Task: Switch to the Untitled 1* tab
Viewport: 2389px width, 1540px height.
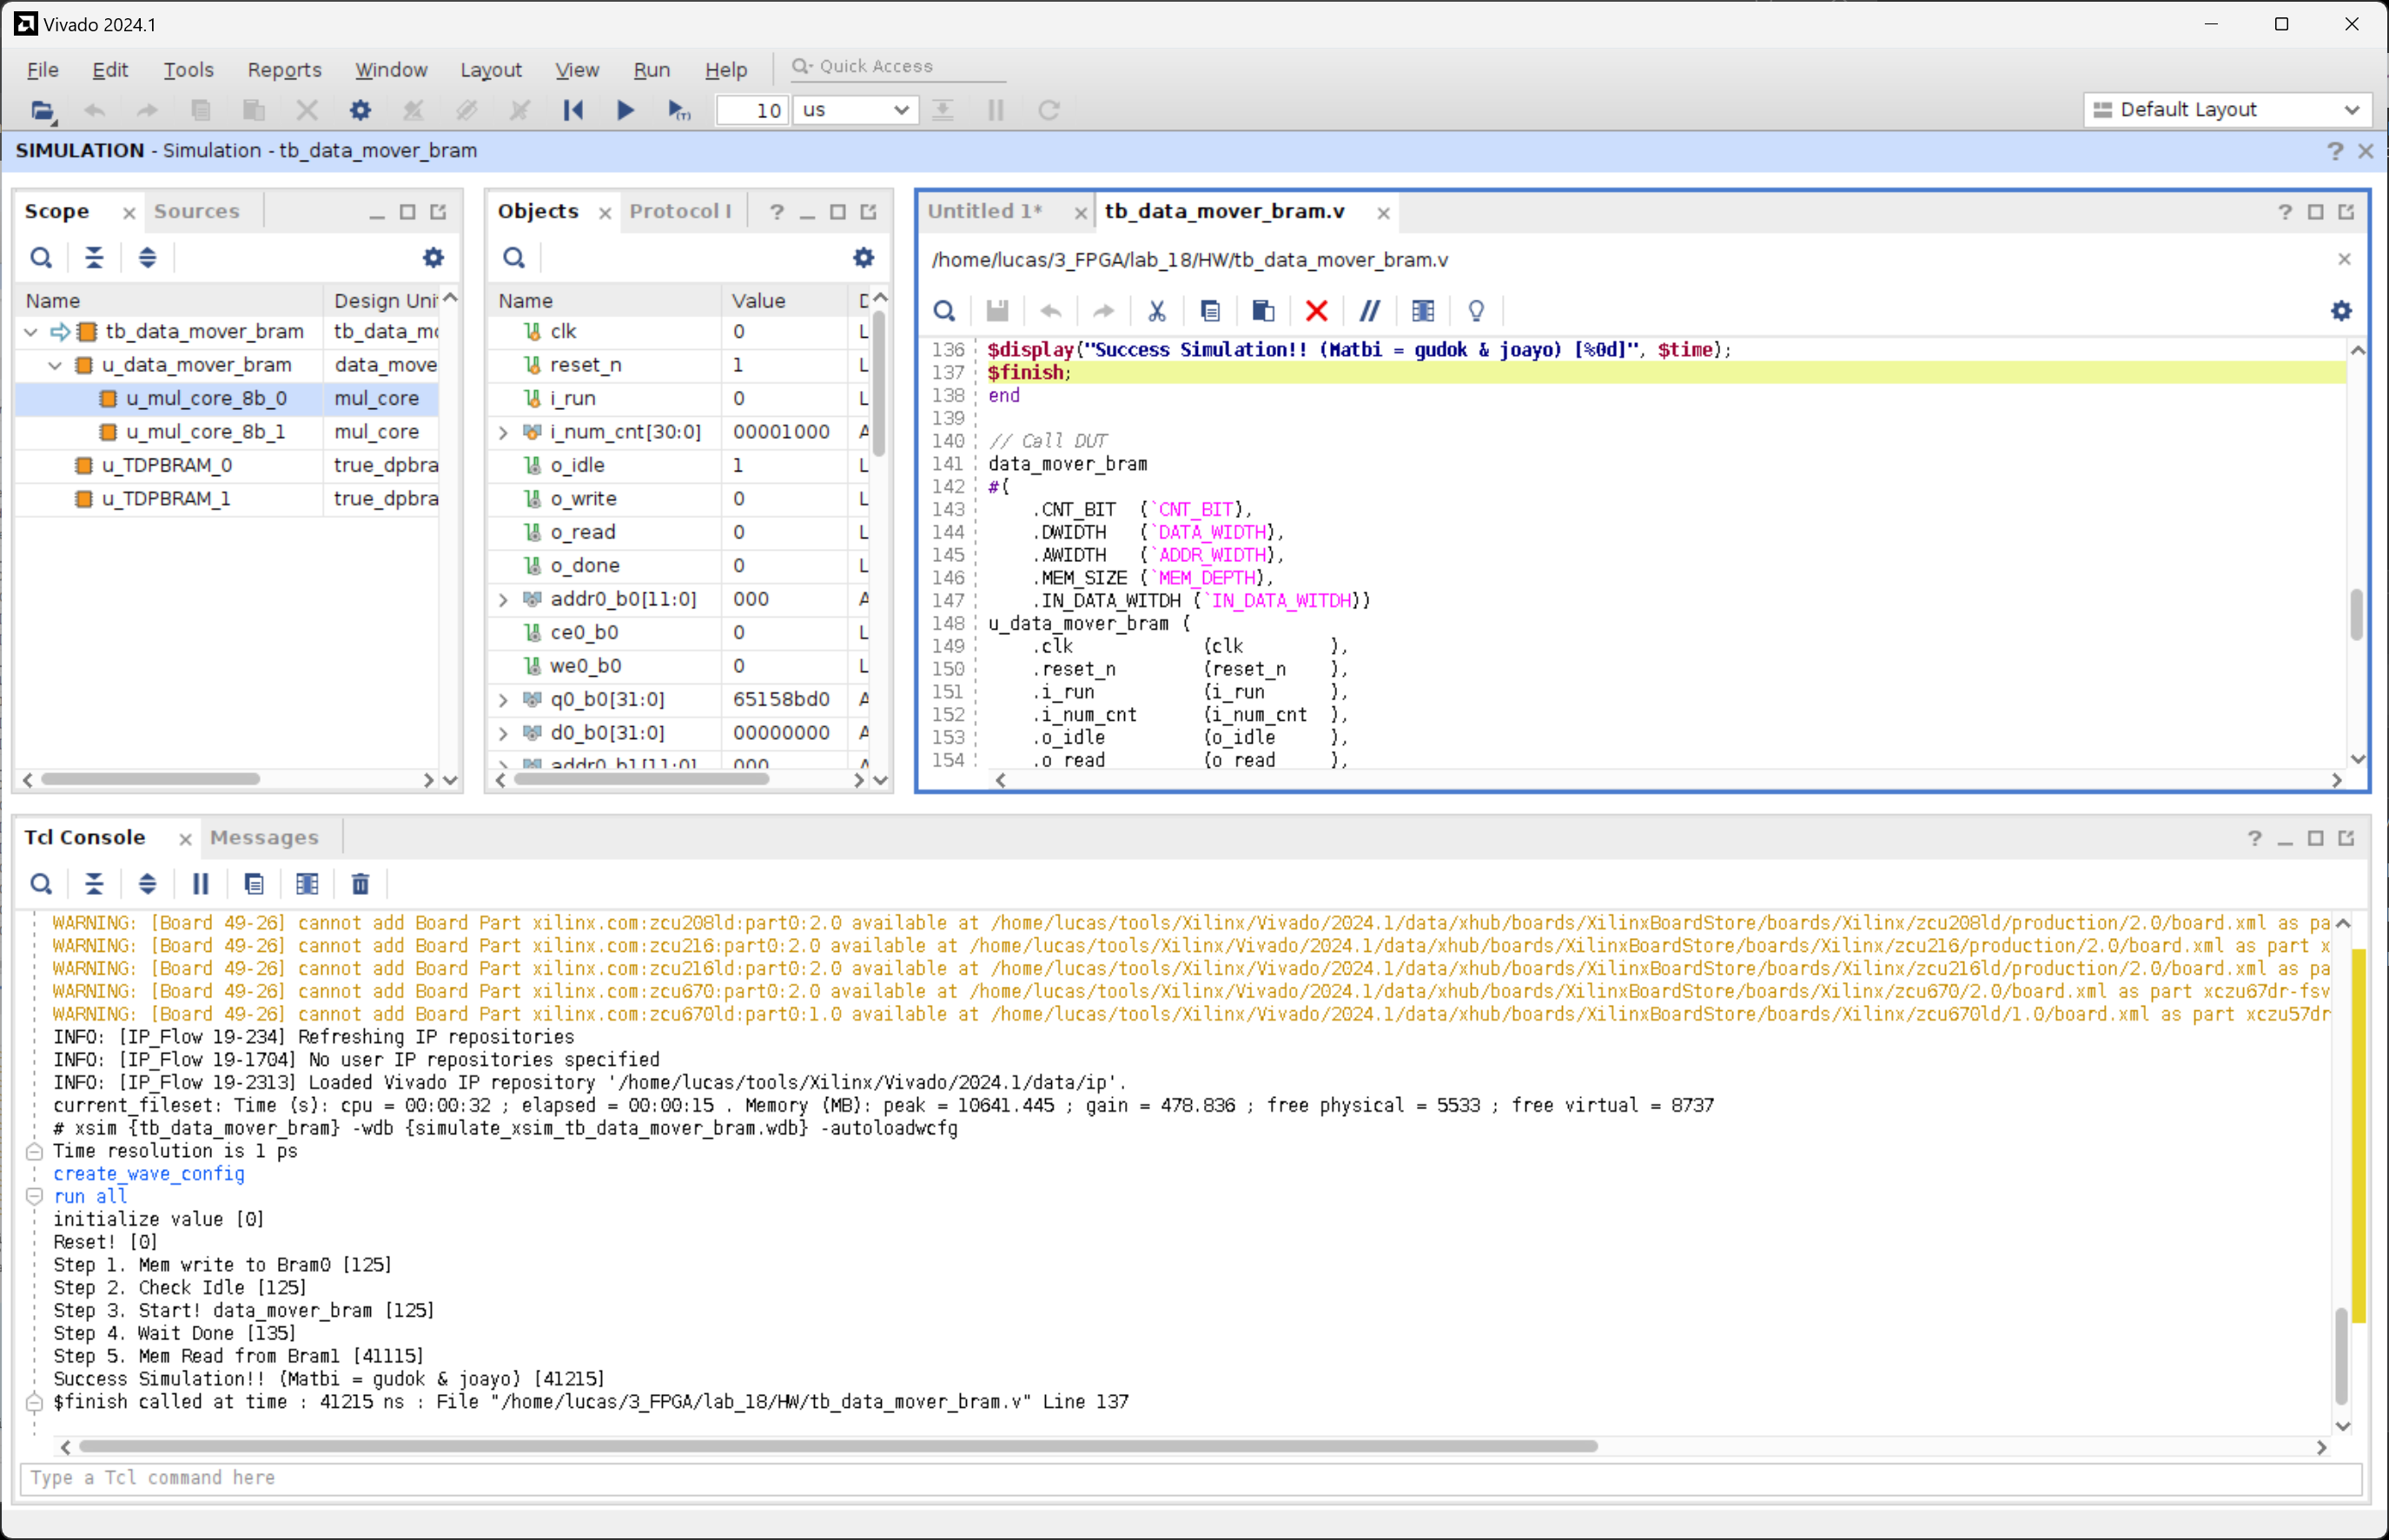Action: [x=985, y=211]
